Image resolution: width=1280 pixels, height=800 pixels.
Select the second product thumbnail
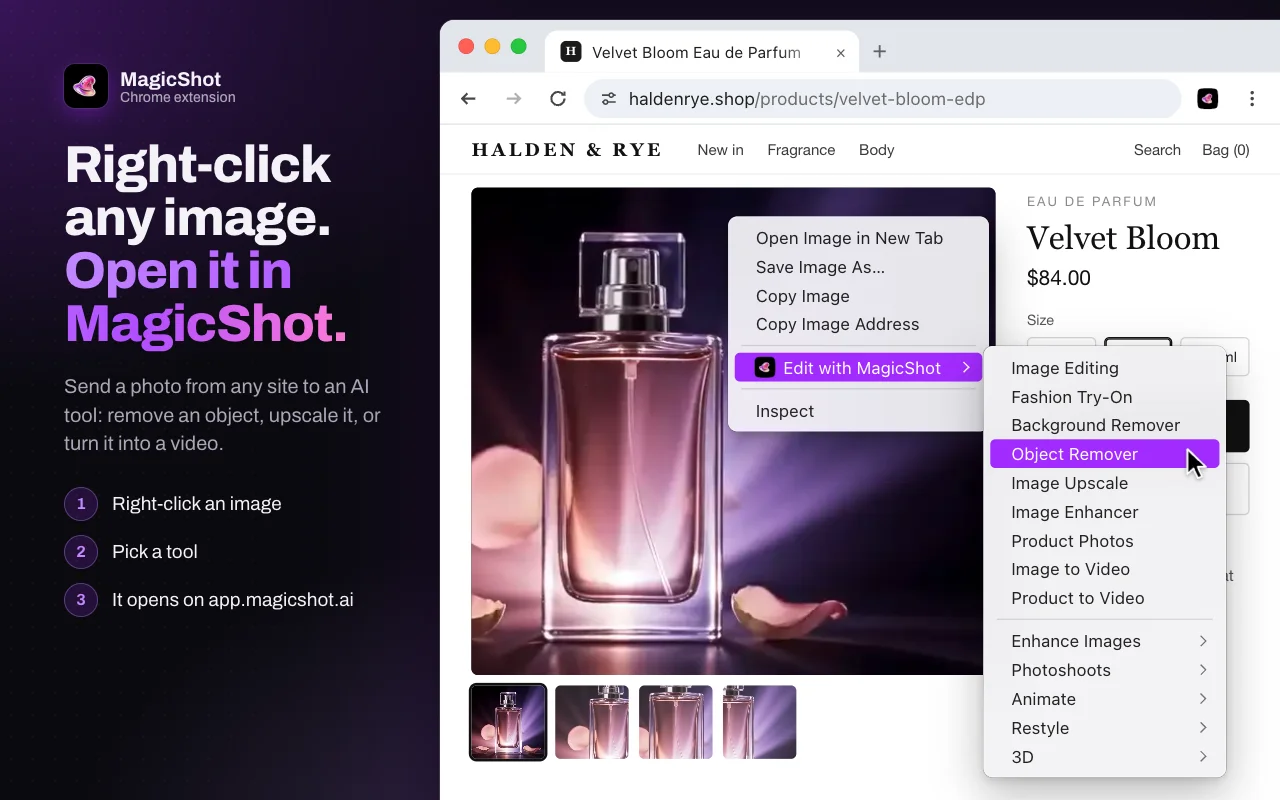(x=592, y=722)
